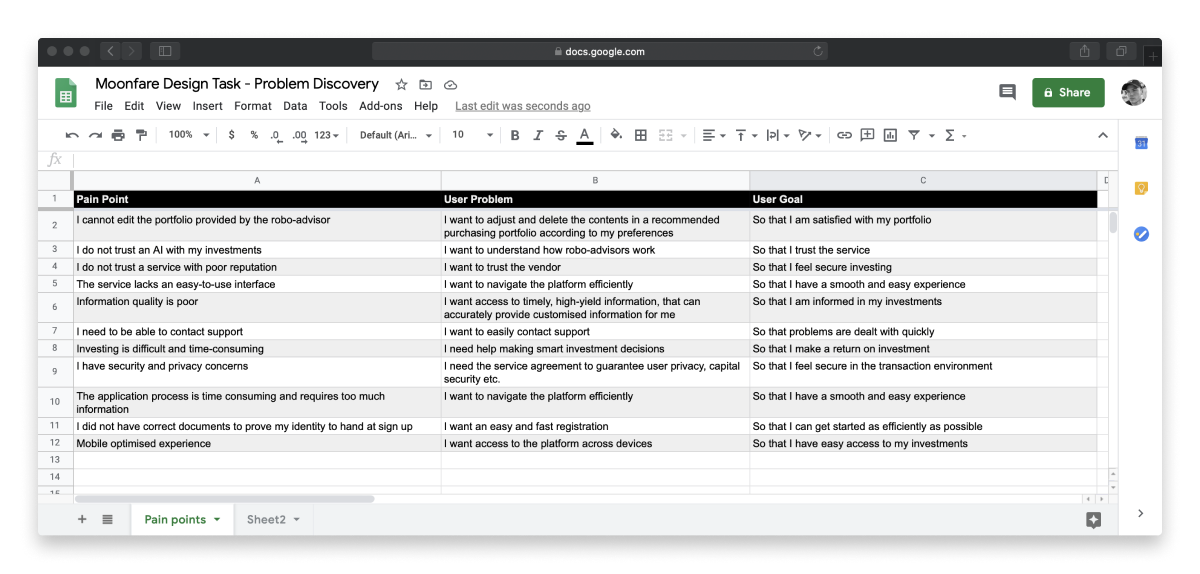The image size is (1200, 574).
Task: Hide the side panel with arrow
Action: (x=1141, y=513)
